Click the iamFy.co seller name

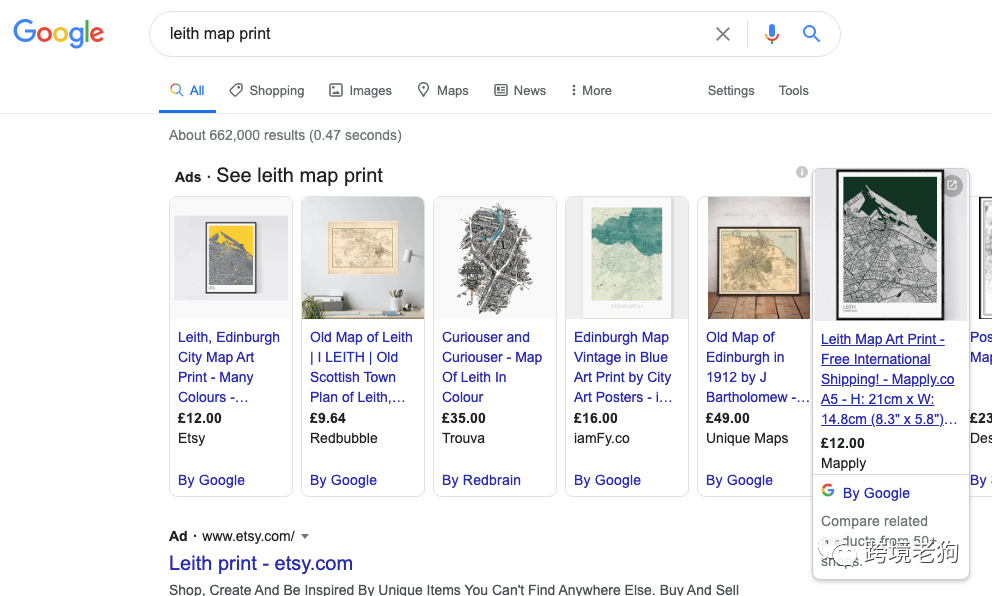602,438
